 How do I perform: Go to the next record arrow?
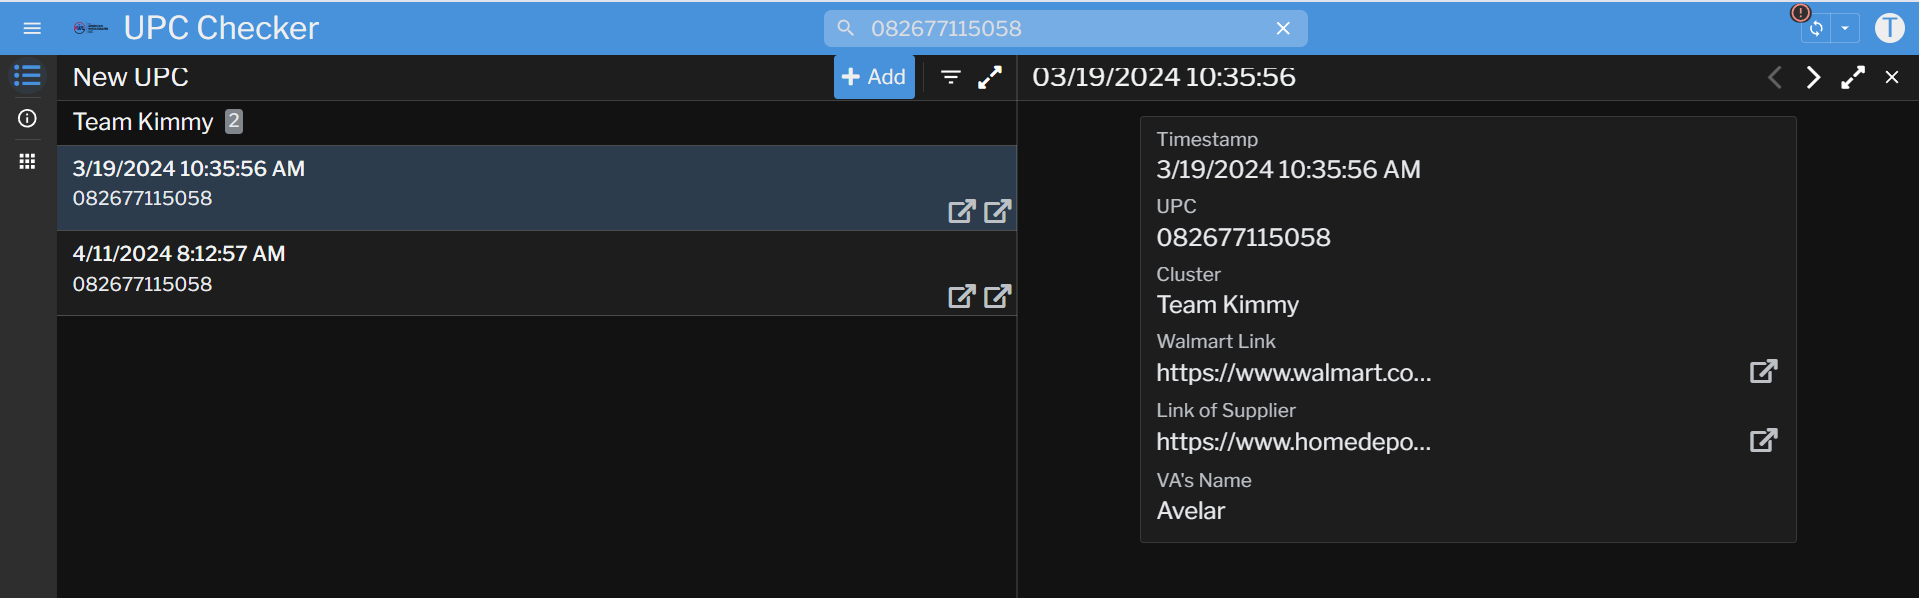1813,77
